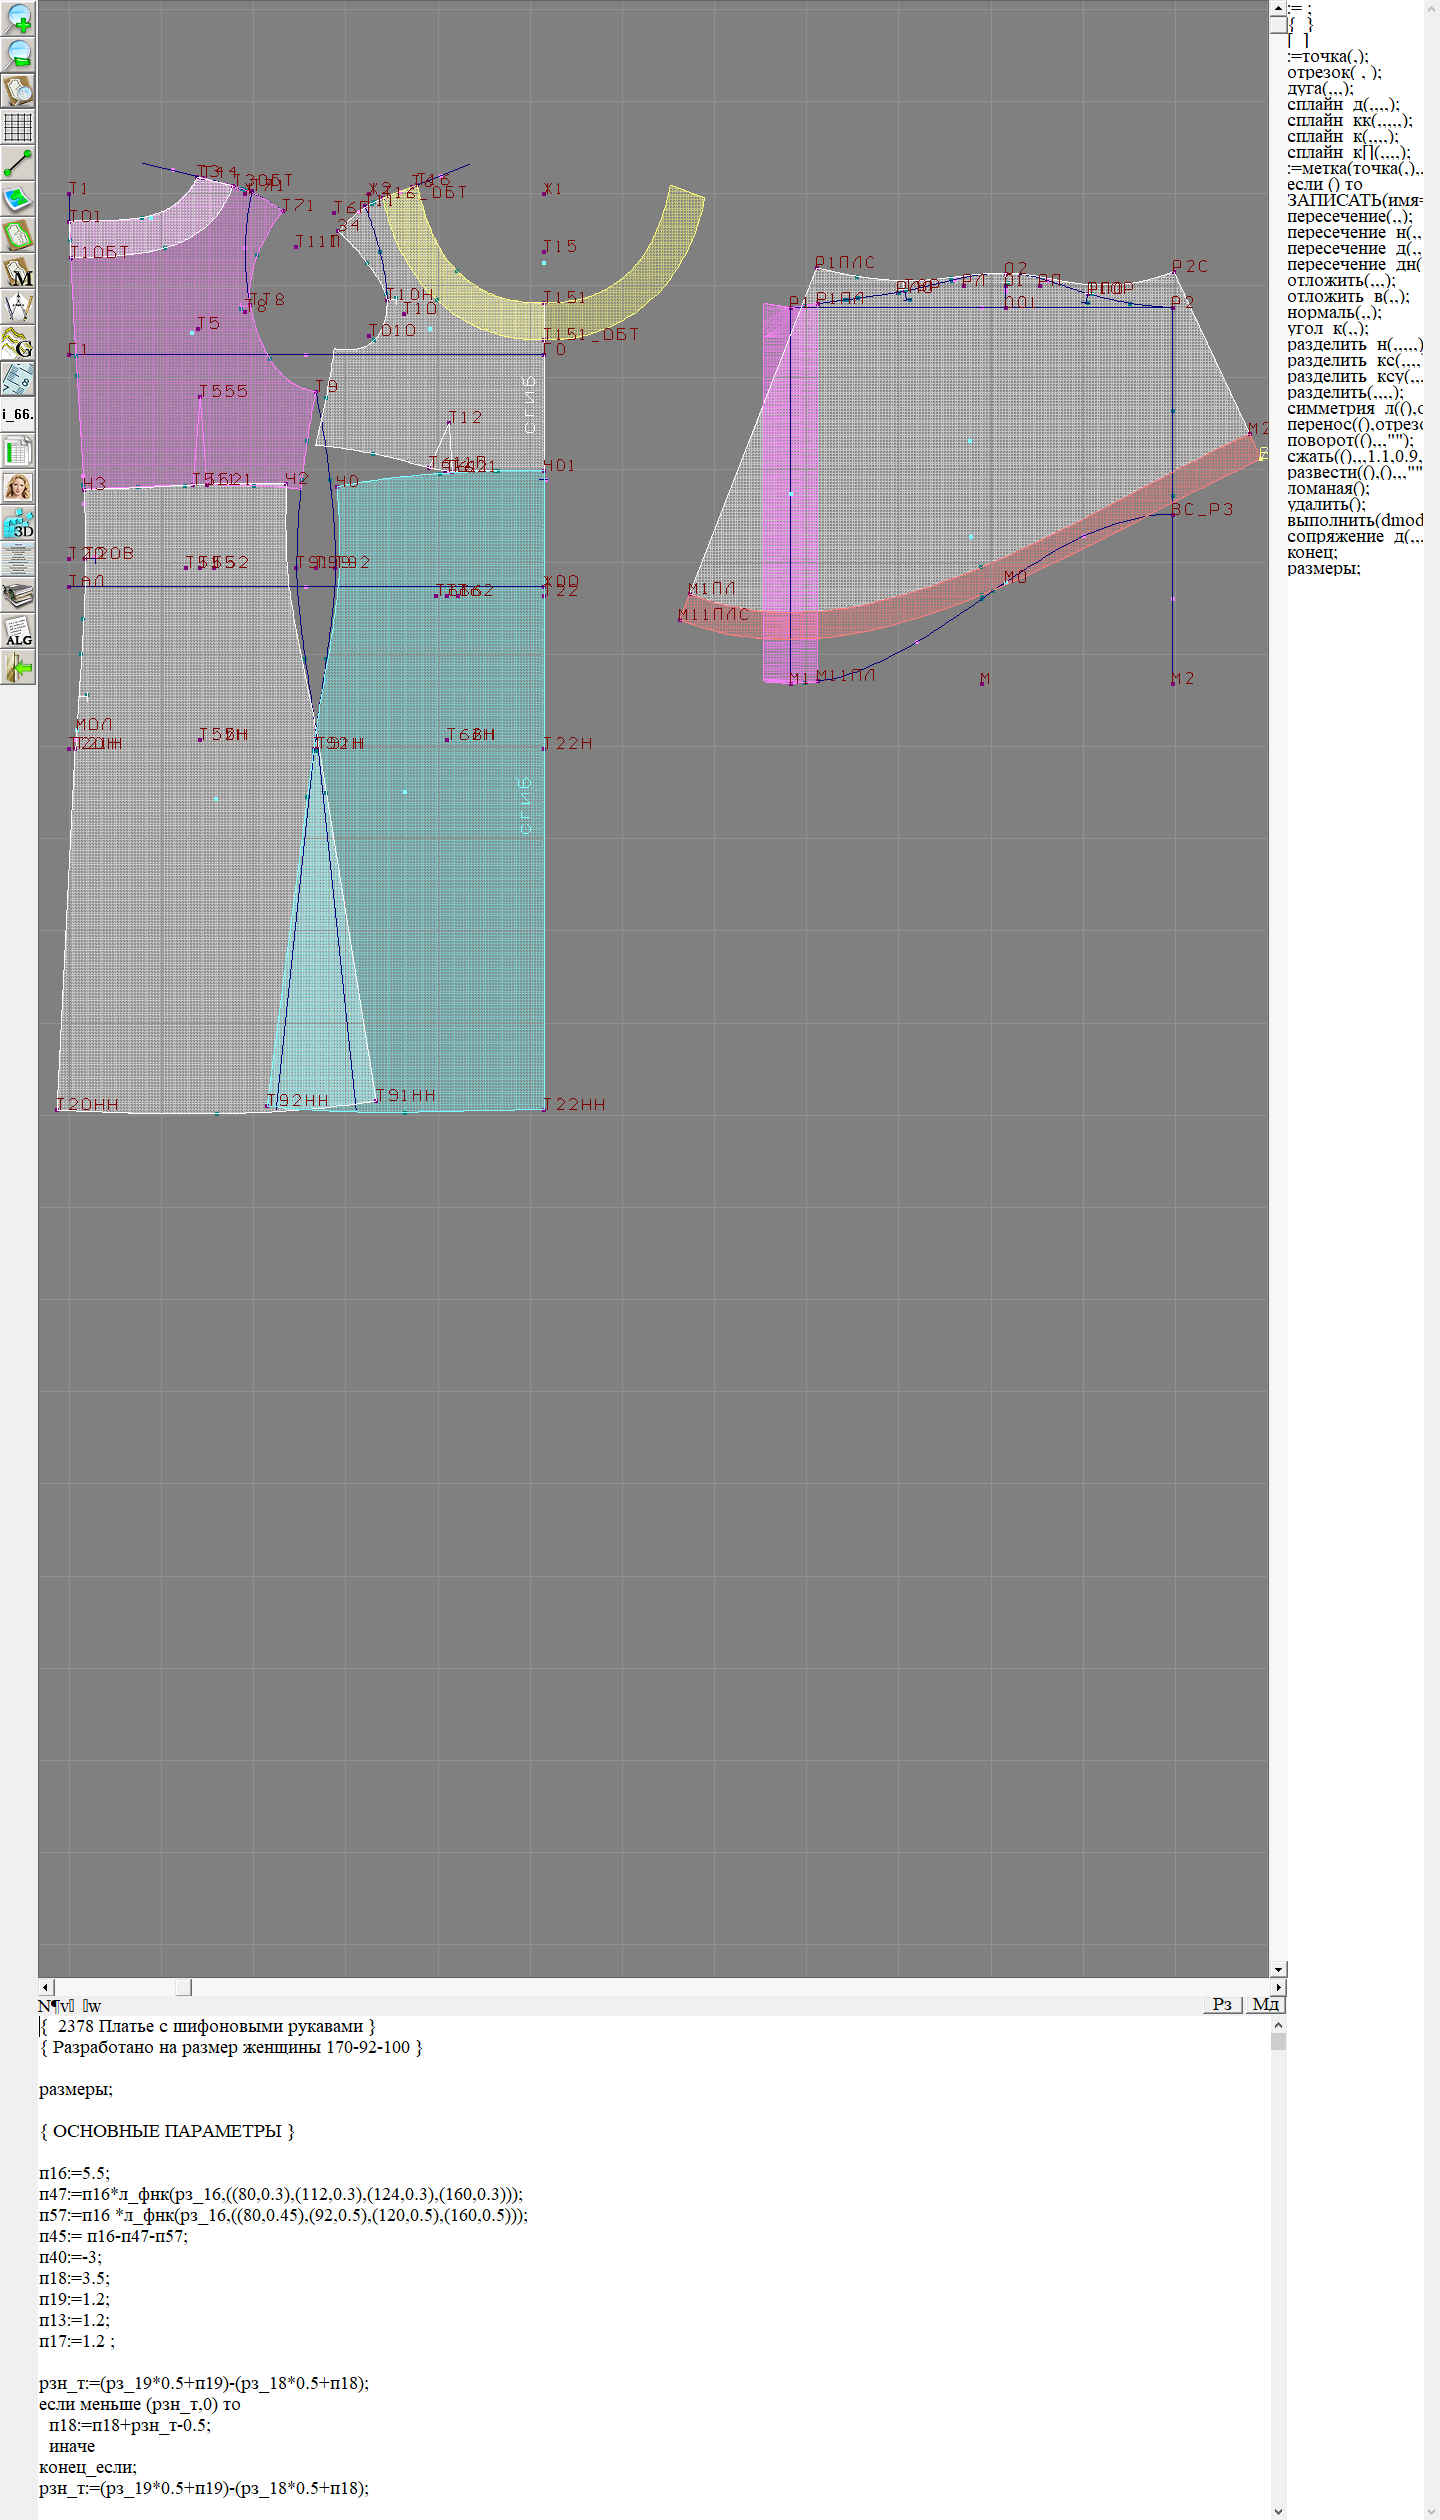Click the i_66. toolbar button
The image size is (1440, 2520).
(18, 414)
